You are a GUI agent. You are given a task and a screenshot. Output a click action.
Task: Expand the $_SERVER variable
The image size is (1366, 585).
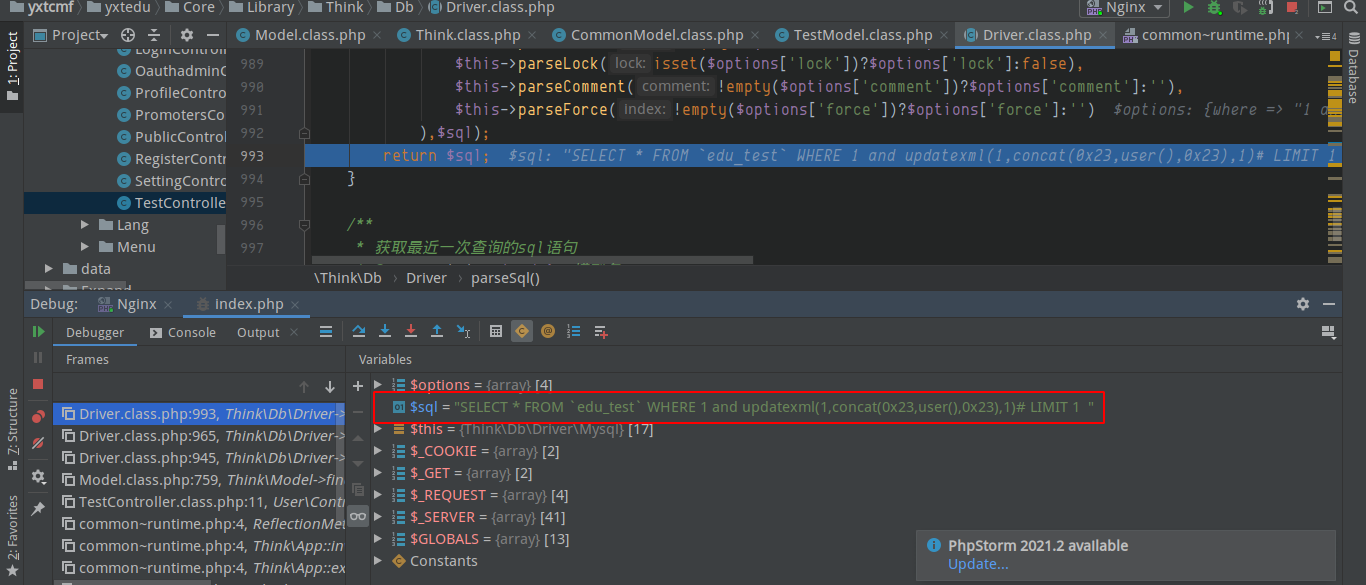tap(378, 517)
